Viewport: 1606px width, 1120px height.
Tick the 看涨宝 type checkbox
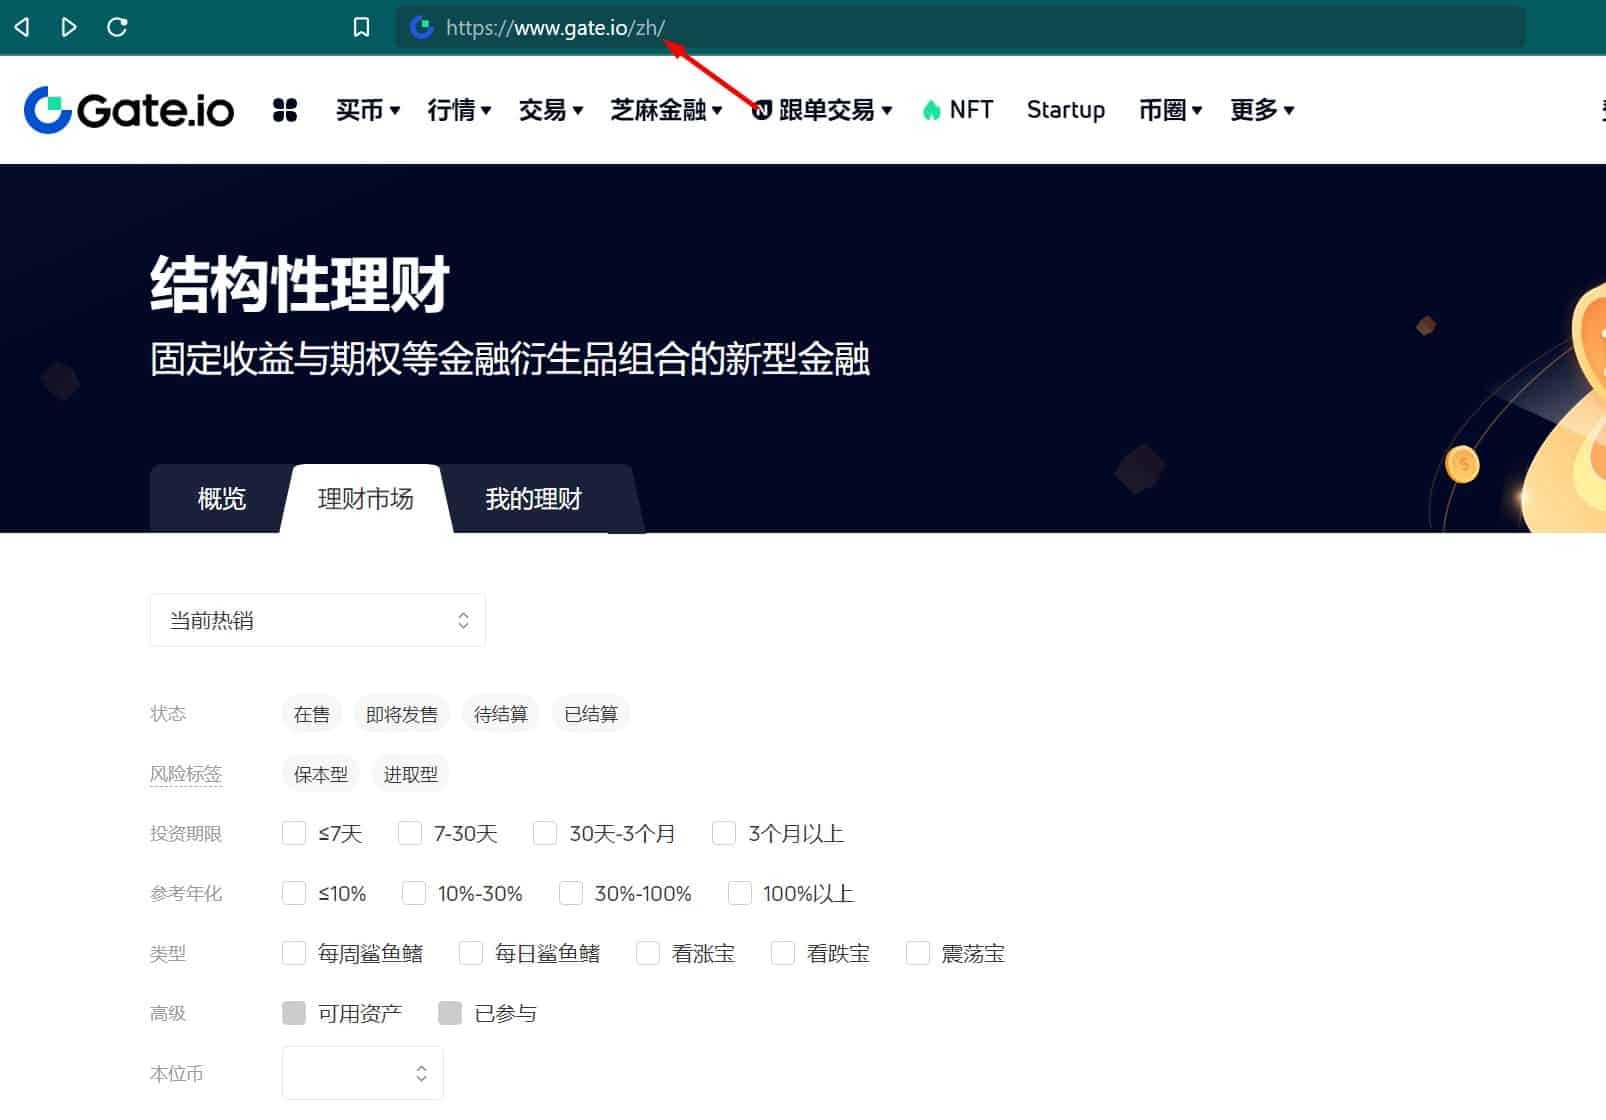click(648, 953)
